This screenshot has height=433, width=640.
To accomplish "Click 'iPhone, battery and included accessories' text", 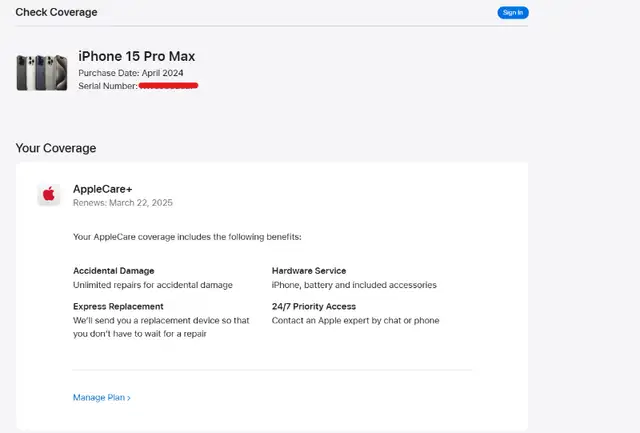I will [354, 285].
